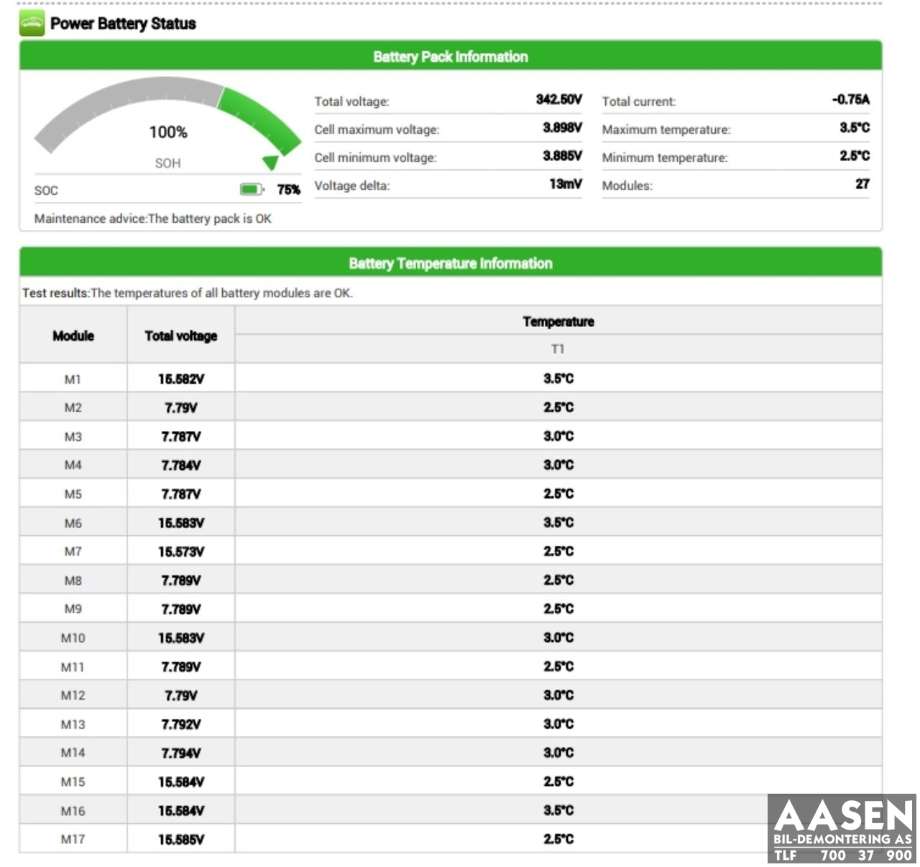Click M17 voltage value 15.585V
920x867 pixels.
[181, 839]
